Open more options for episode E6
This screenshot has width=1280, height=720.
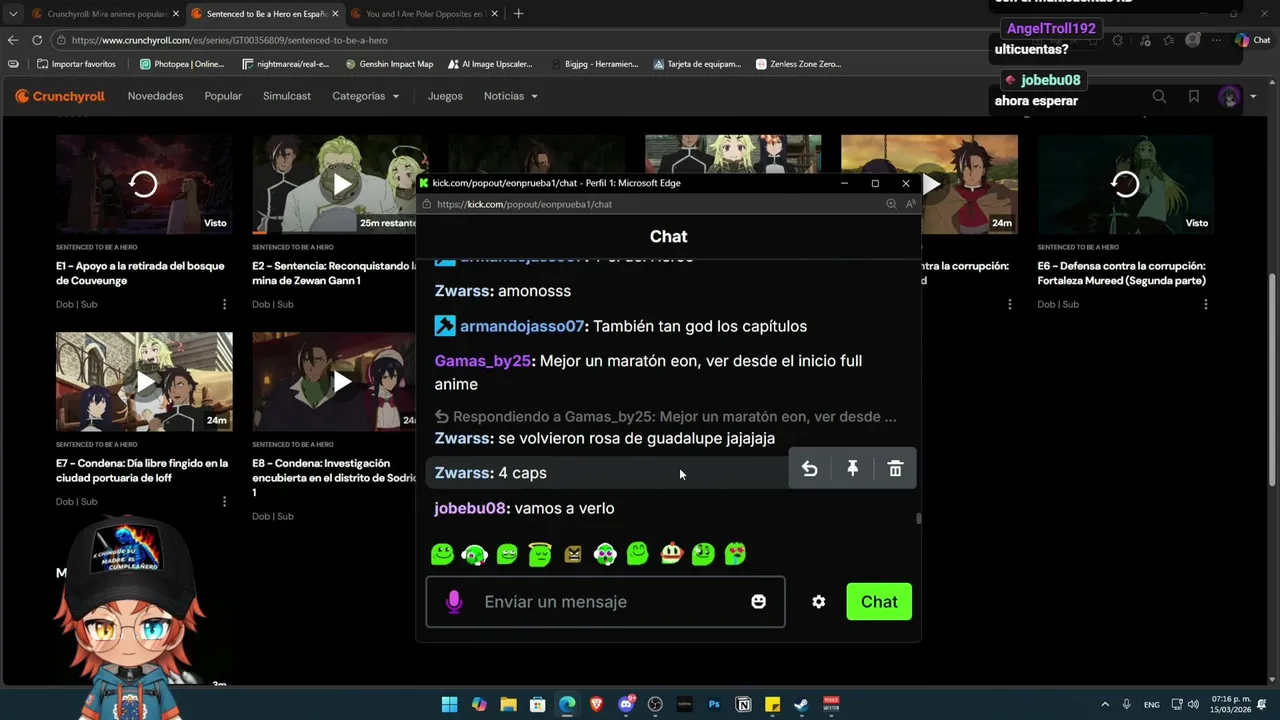coord(1205,304)
